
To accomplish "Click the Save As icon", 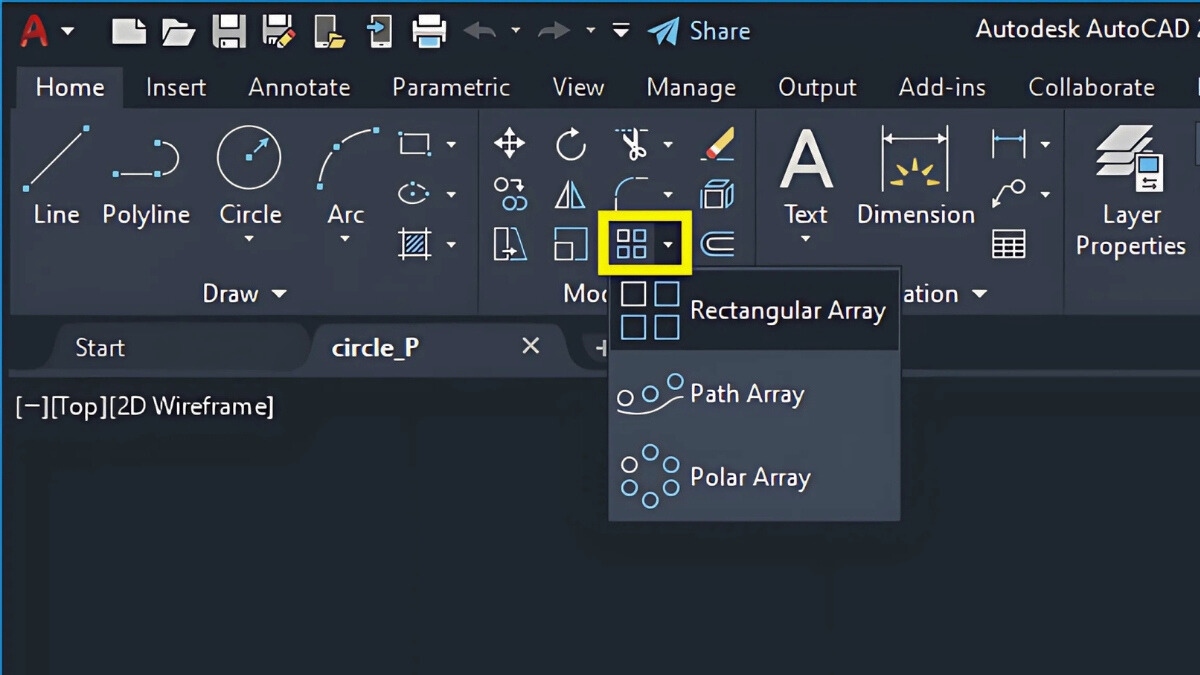I will click(279, 31).
